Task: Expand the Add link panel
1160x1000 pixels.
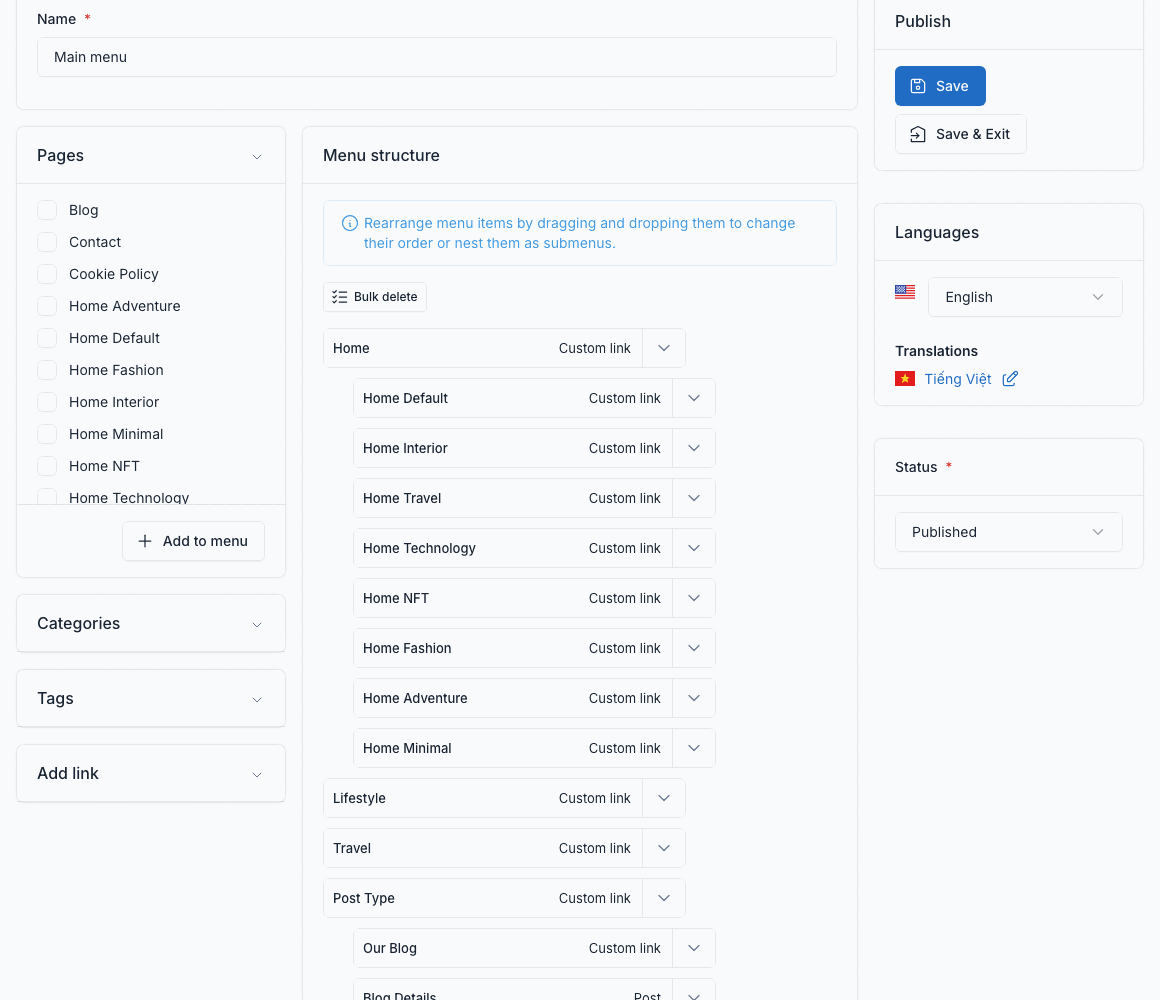Action: pyautogui.click(x=257, y=775)
